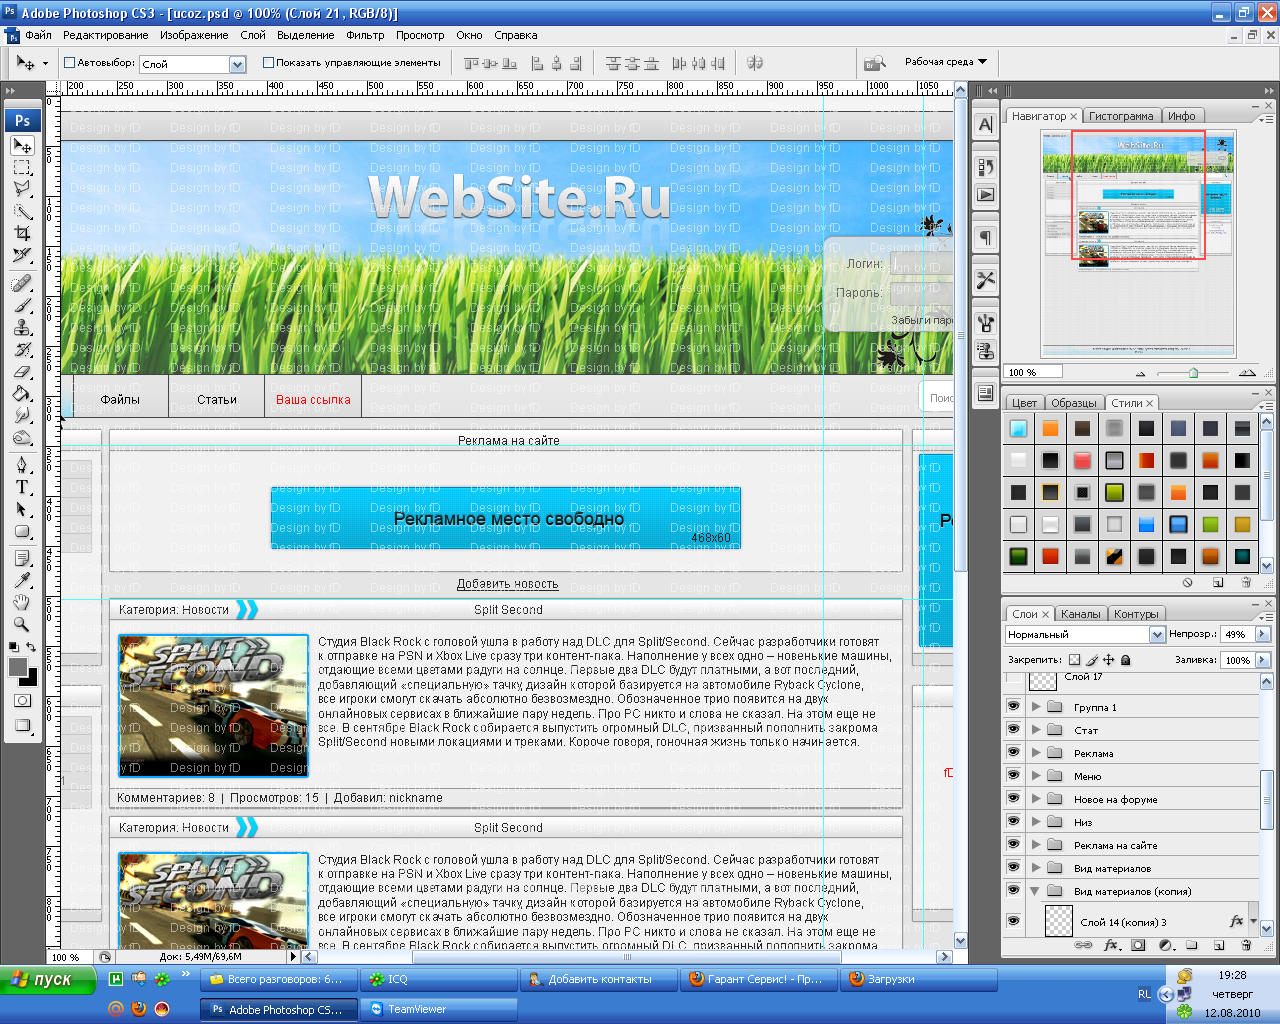The height and width of the screenshot is (1024, 1280).
Task: Select the Crop tool
Action: [22, 233]
